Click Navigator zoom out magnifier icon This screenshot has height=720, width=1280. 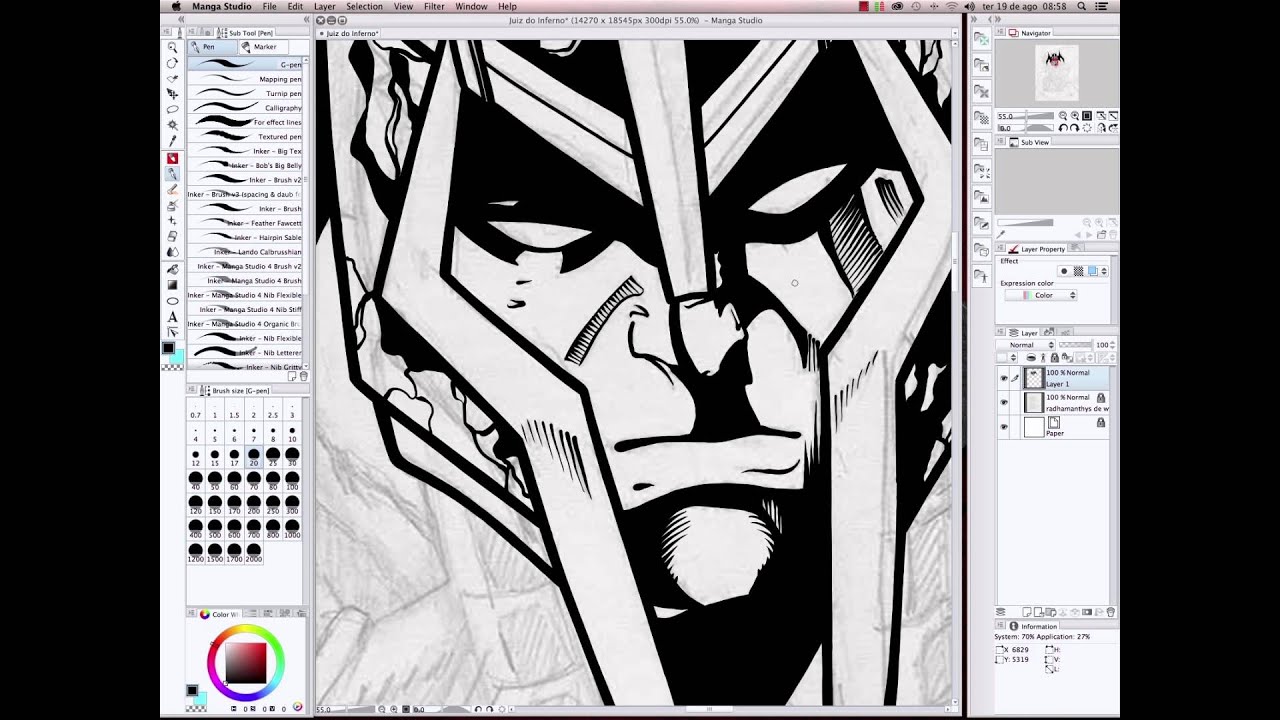[1063, 116]
